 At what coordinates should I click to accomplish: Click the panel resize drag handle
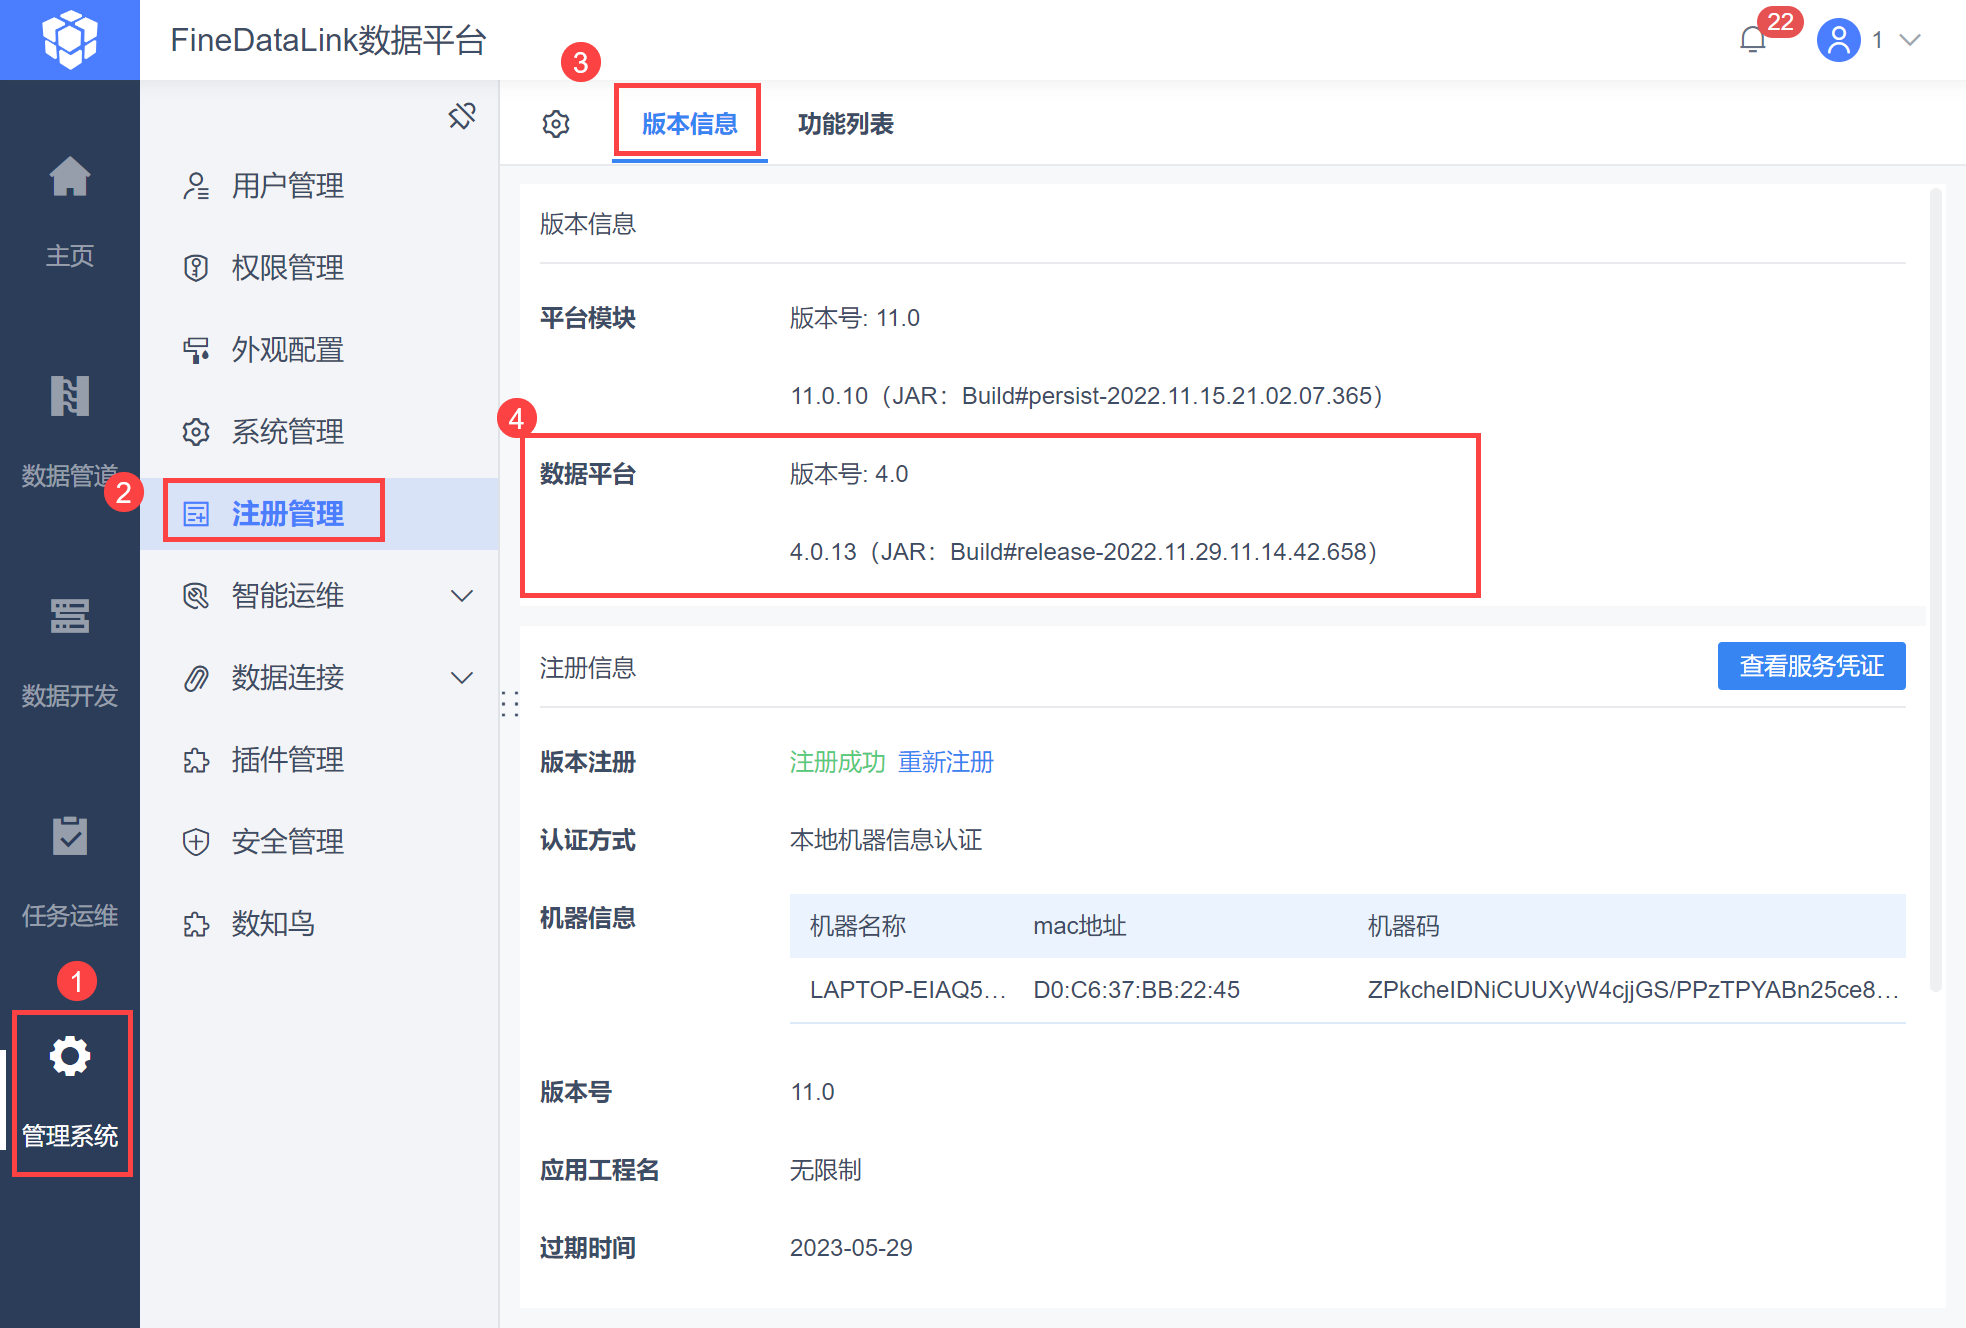click(x=509, y=704)
